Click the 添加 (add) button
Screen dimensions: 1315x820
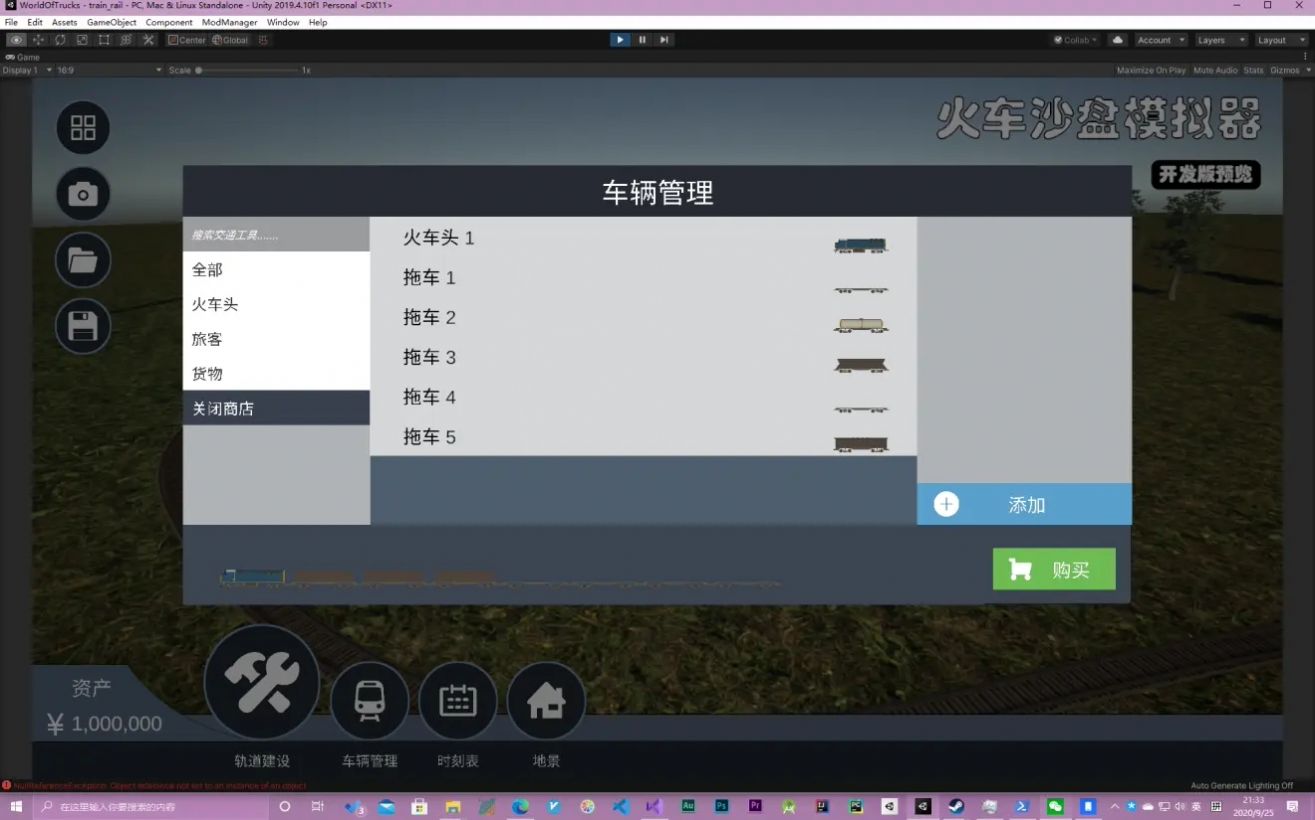1023,504
